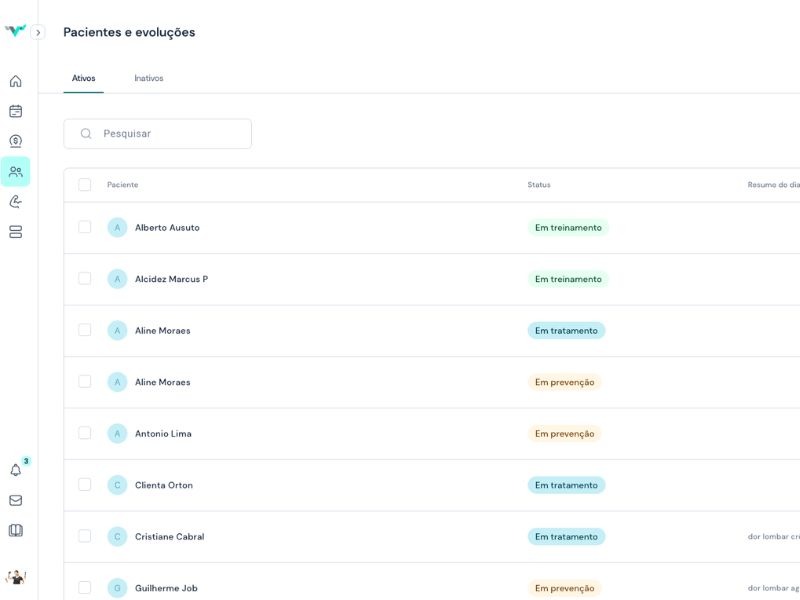This screenshot has width=800, height=600.
Task: Open the exercises section with the arm icon
Action: click(x=15, y=201)
